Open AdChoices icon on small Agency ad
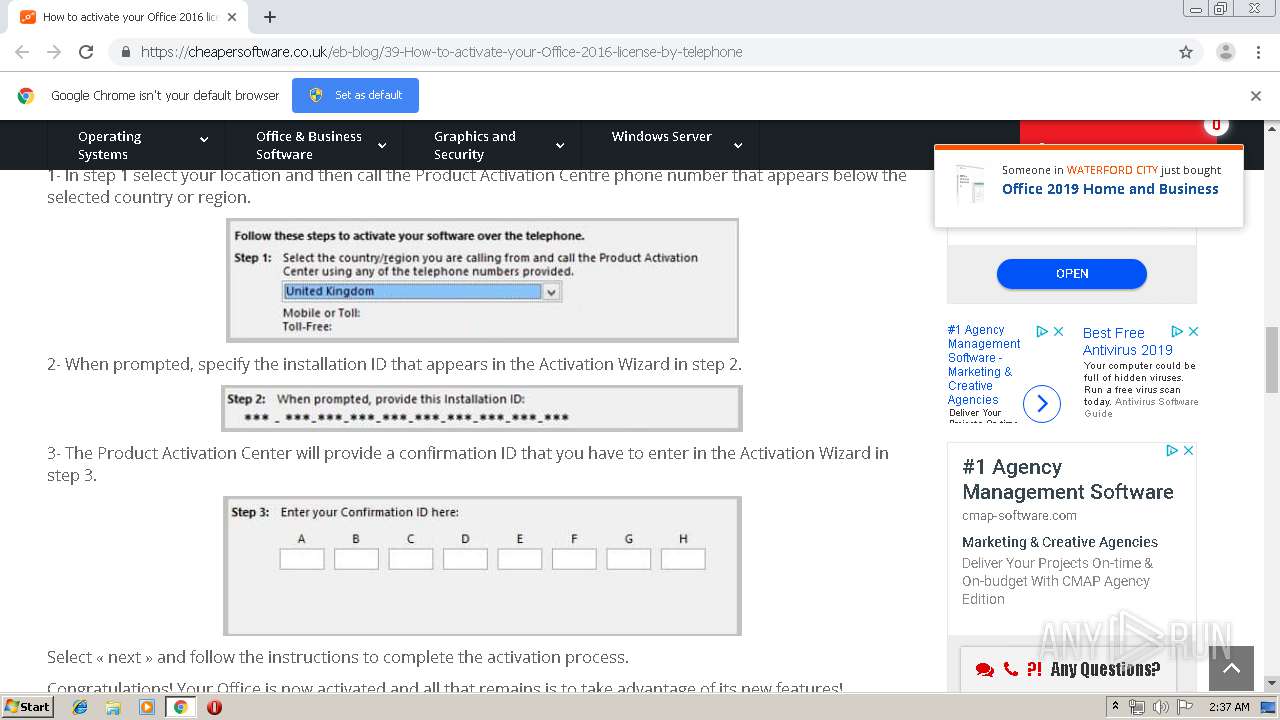Image resolution: width=1280 pixels, height=720 pixels. point(1042,331)
